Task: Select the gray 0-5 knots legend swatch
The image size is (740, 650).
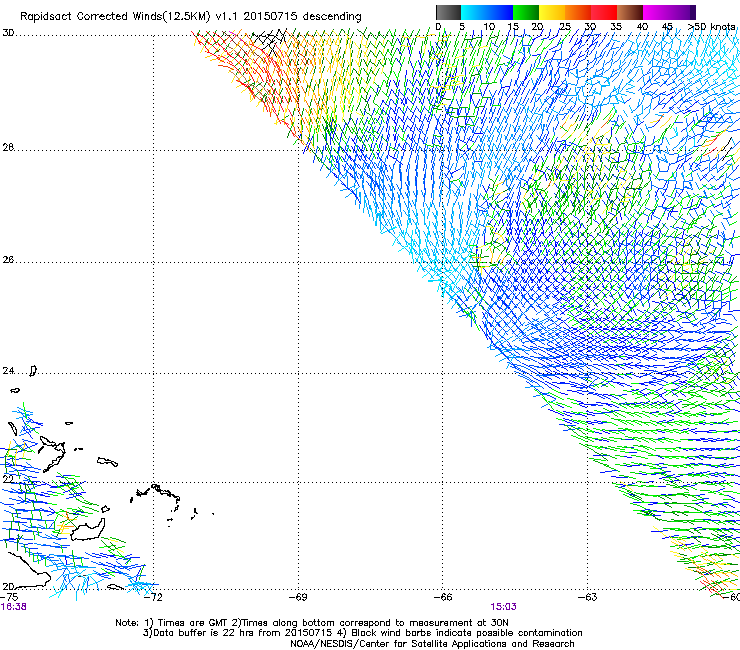Action: pyautogui.click(x=448, y=12)
